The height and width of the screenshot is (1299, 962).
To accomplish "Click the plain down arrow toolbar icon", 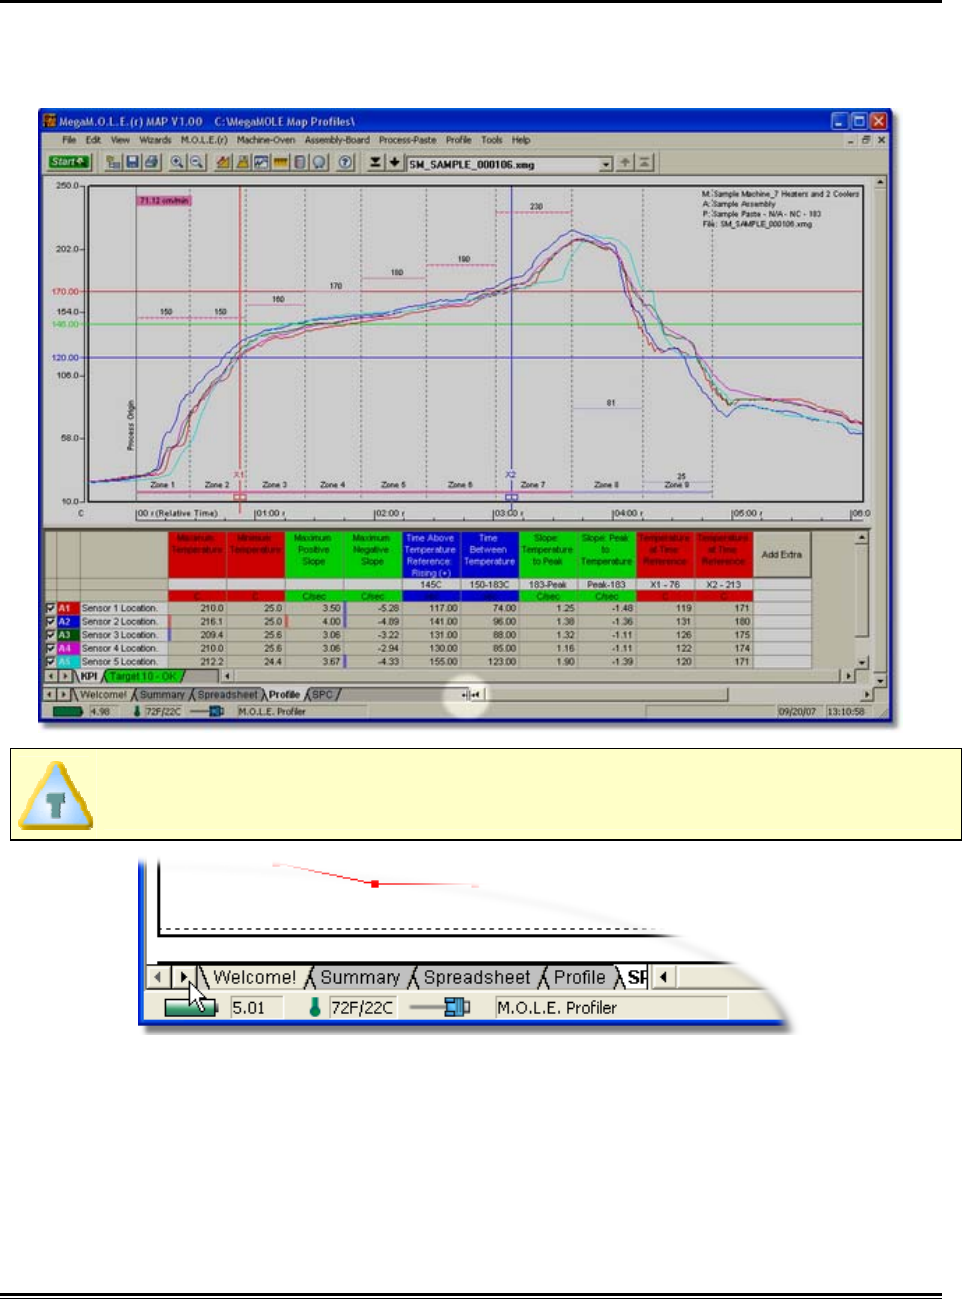I will 394,162.
